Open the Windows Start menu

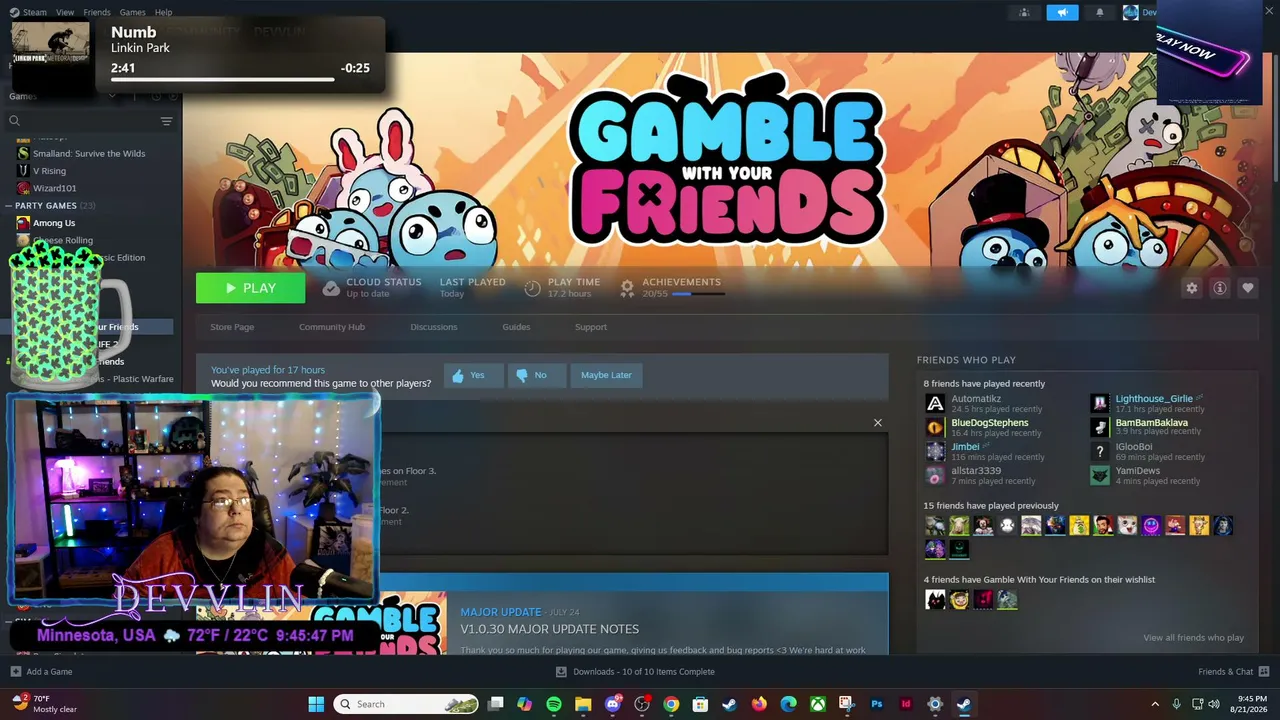(x=316, y=704)
